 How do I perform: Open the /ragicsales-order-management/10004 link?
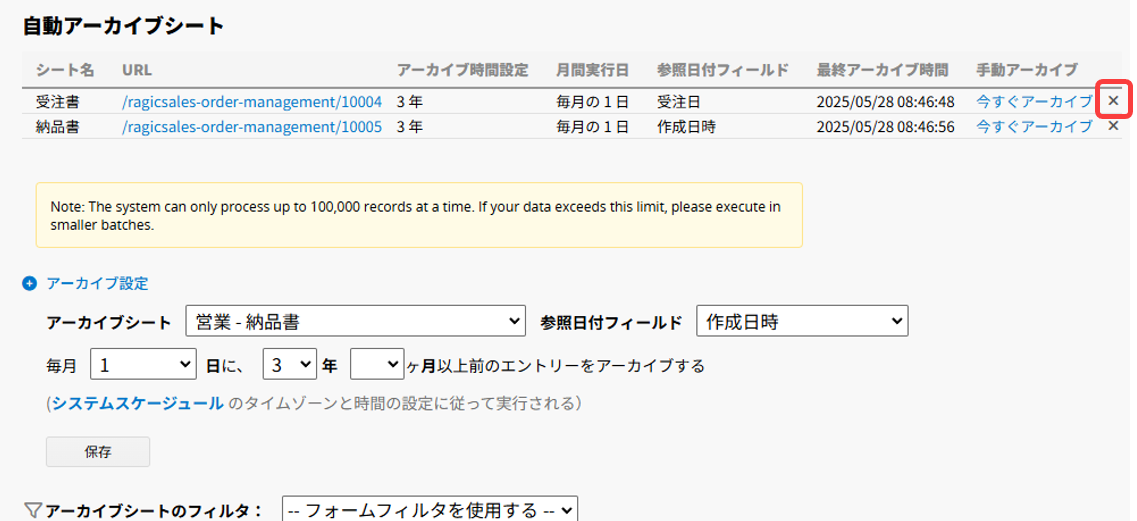click(x=252, y=102)
